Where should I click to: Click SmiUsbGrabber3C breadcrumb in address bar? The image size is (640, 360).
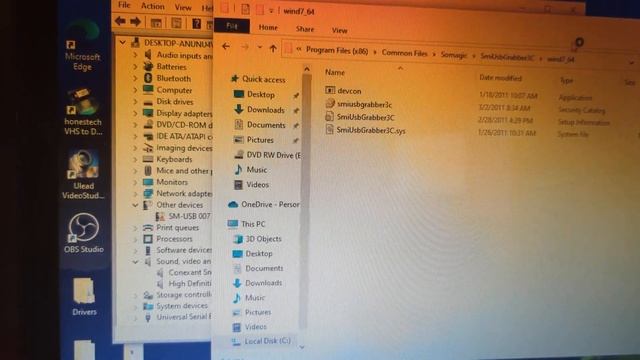pos(507,57)
